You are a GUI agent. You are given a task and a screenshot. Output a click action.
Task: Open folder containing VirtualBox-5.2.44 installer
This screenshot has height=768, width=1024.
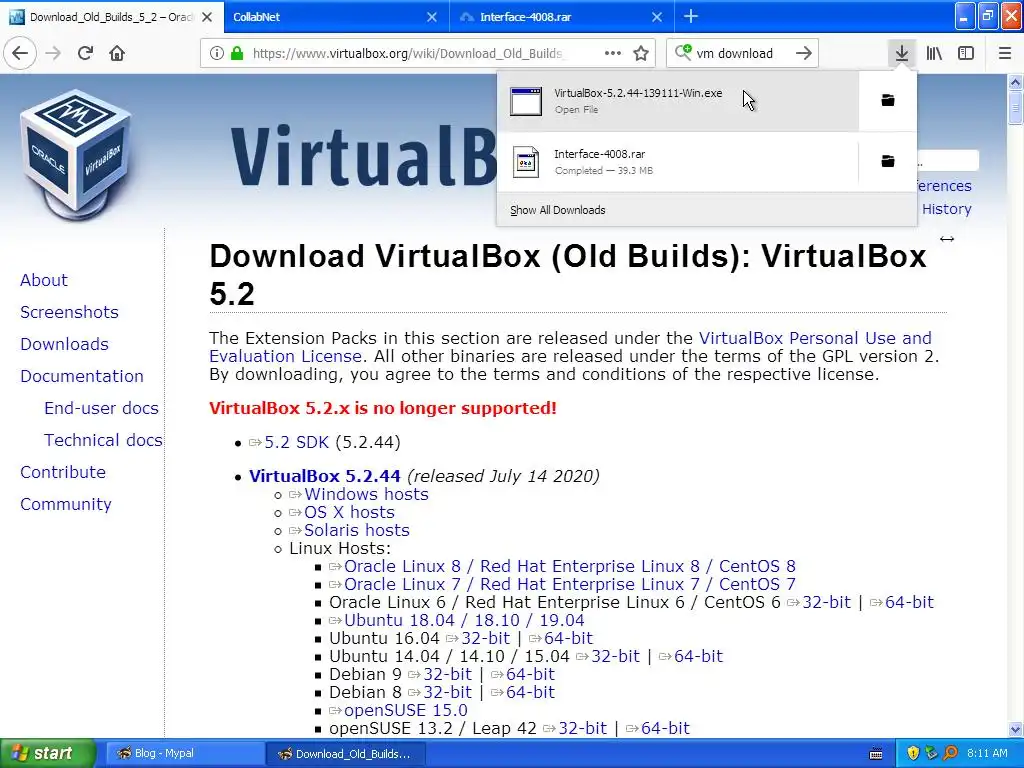click(888, 100)
